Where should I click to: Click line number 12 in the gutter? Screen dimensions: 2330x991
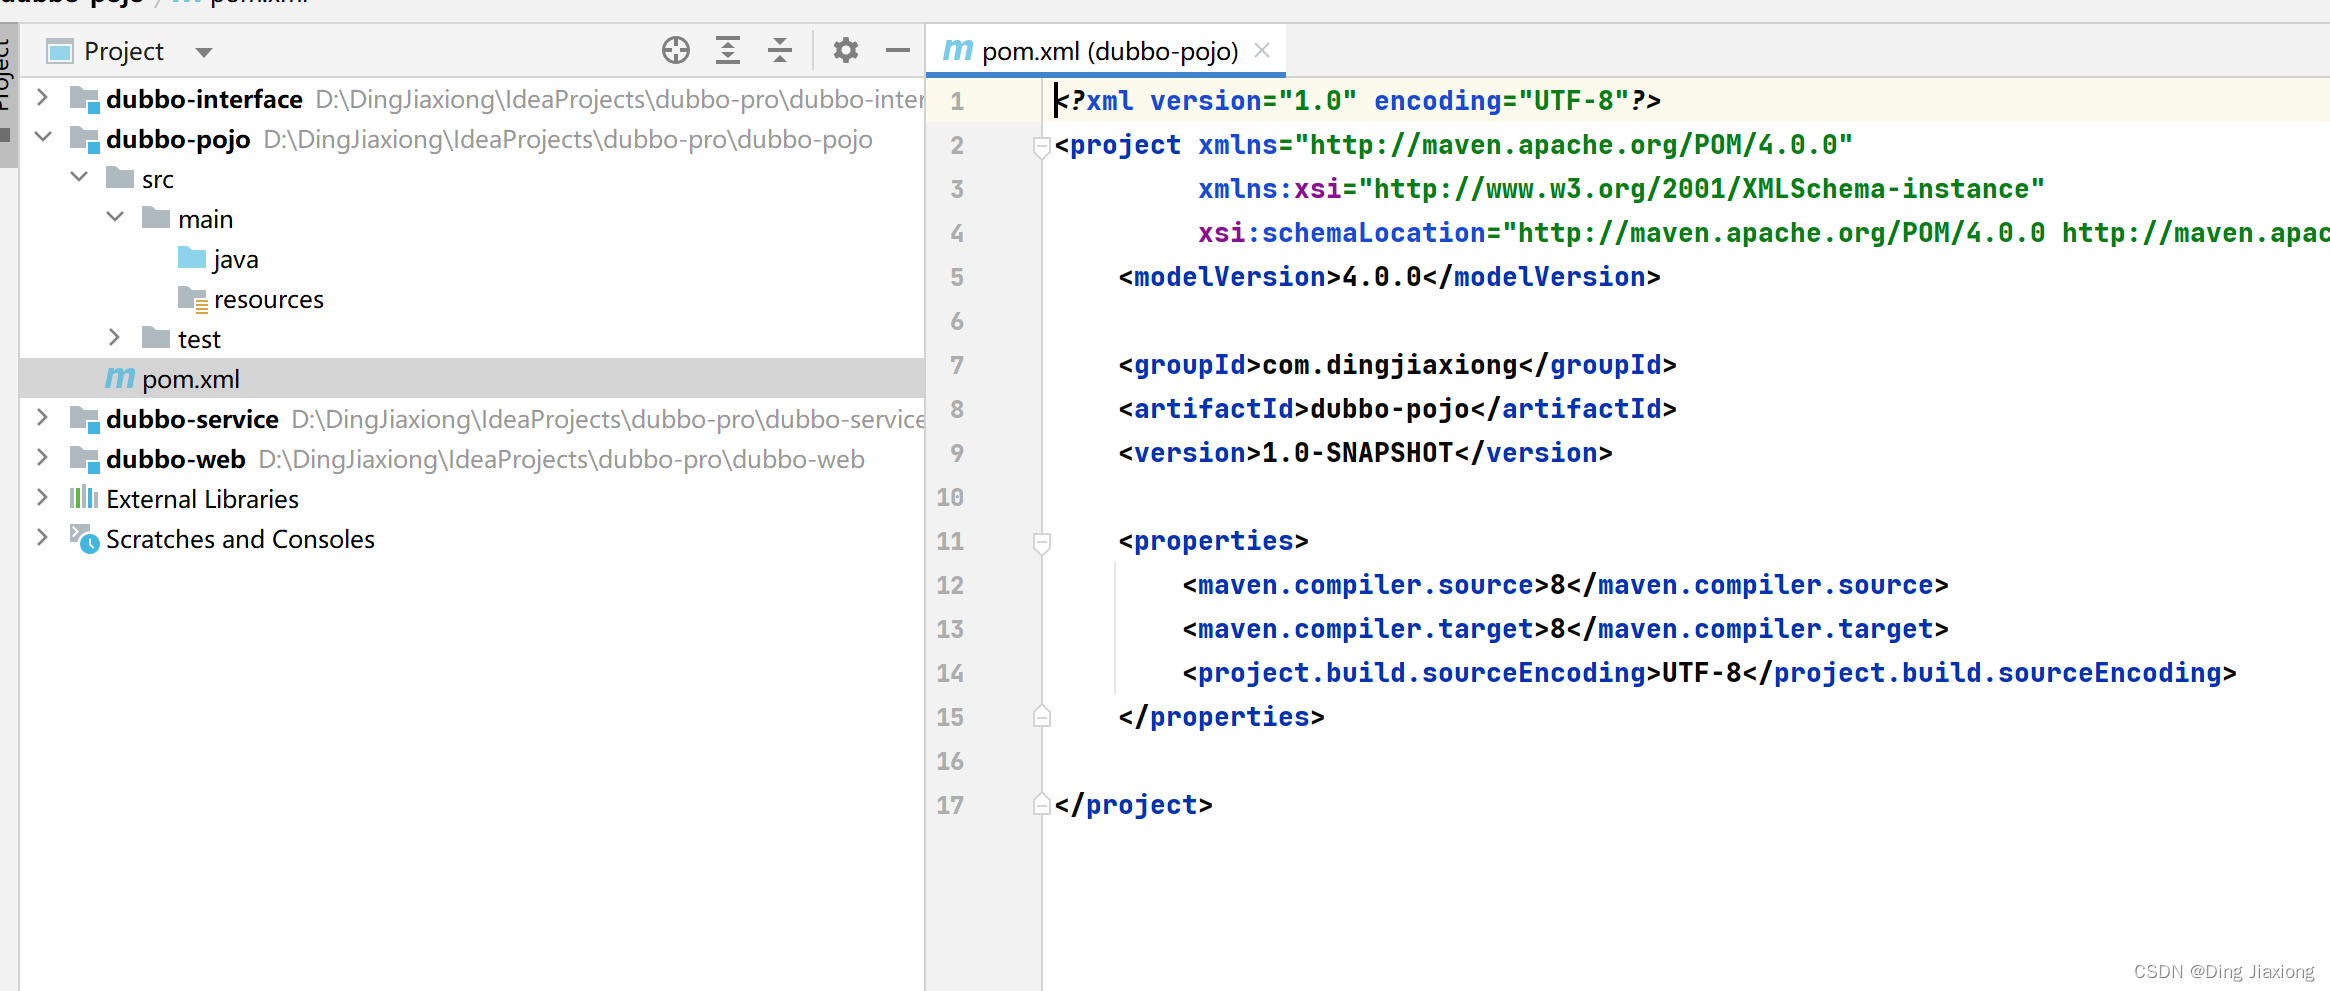pos(950,585)
